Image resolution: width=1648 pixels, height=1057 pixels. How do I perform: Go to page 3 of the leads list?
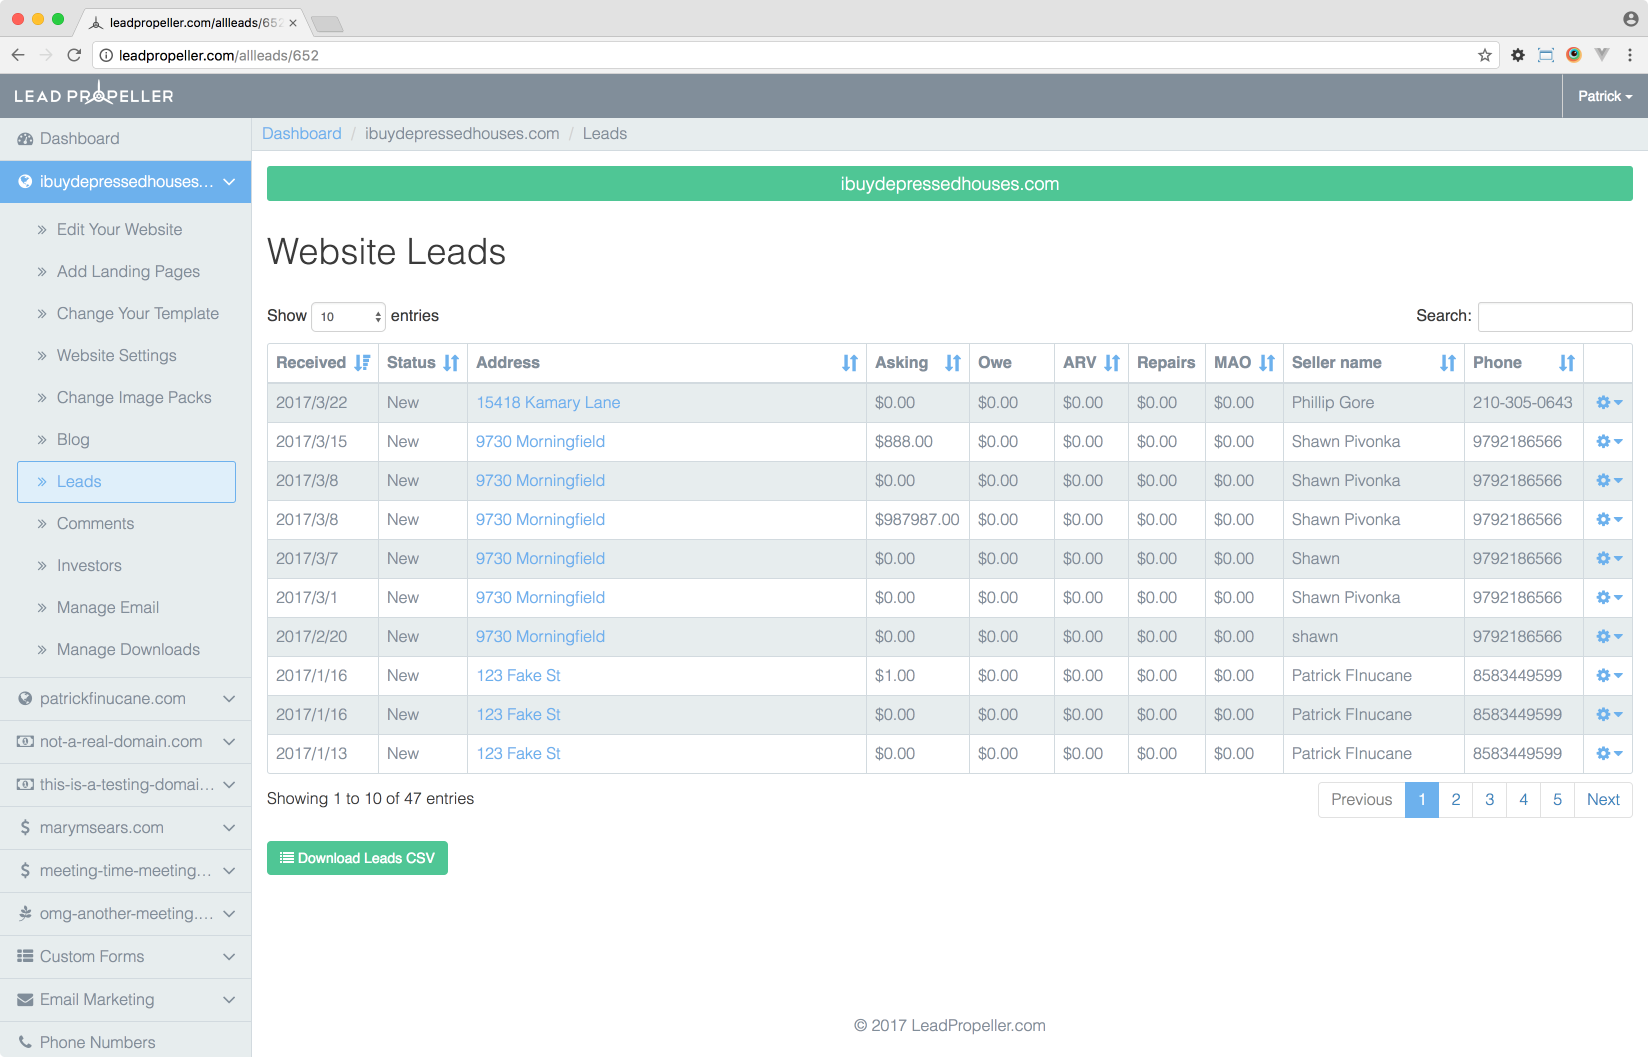1489,799
